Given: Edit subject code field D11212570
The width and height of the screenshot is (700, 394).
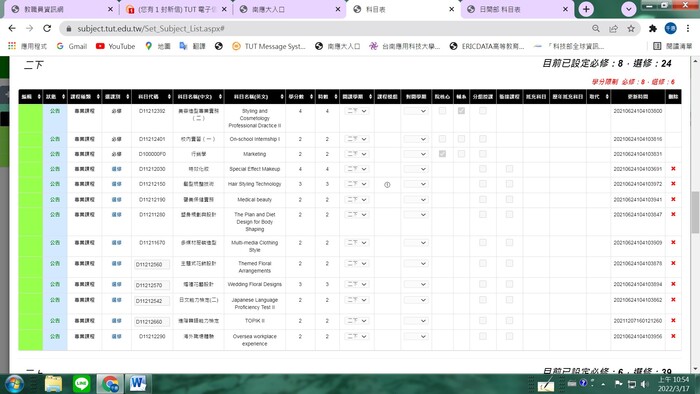Looking at the screenshot, I should tap(152, 285).
